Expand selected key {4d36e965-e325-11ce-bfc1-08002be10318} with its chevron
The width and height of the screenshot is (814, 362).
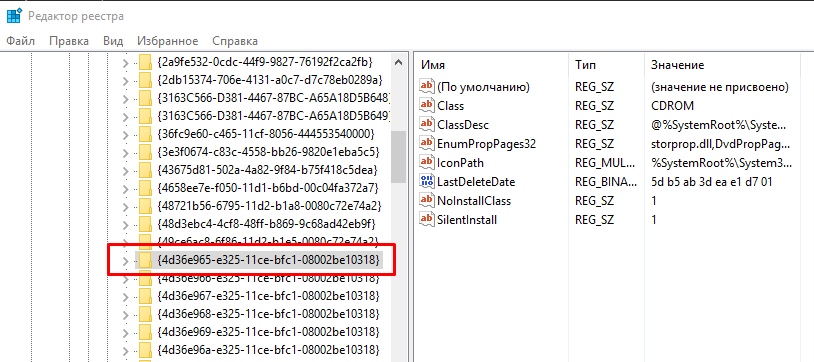coord(125,260)
